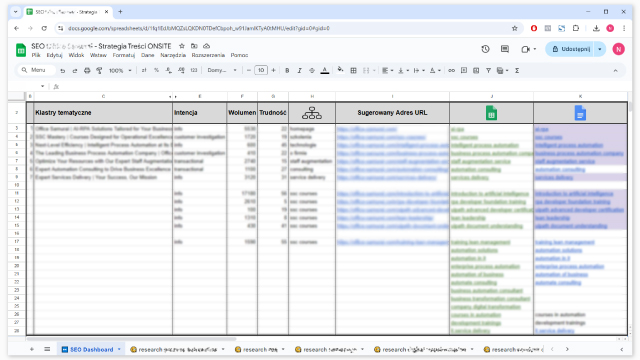Print the spreadsheet using printer icon

tap(87, 71)
